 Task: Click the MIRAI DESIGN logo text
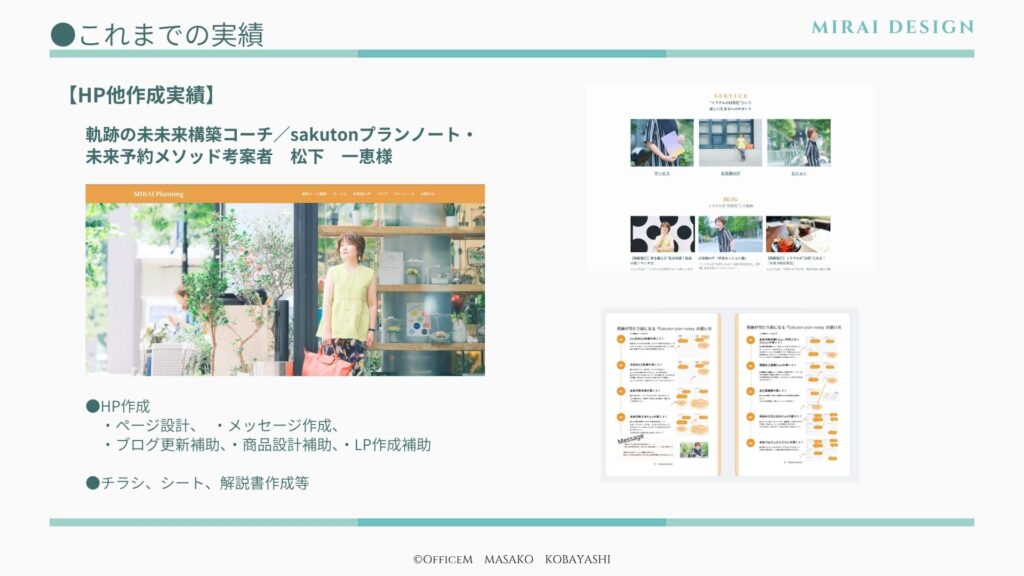click(892, 27)
